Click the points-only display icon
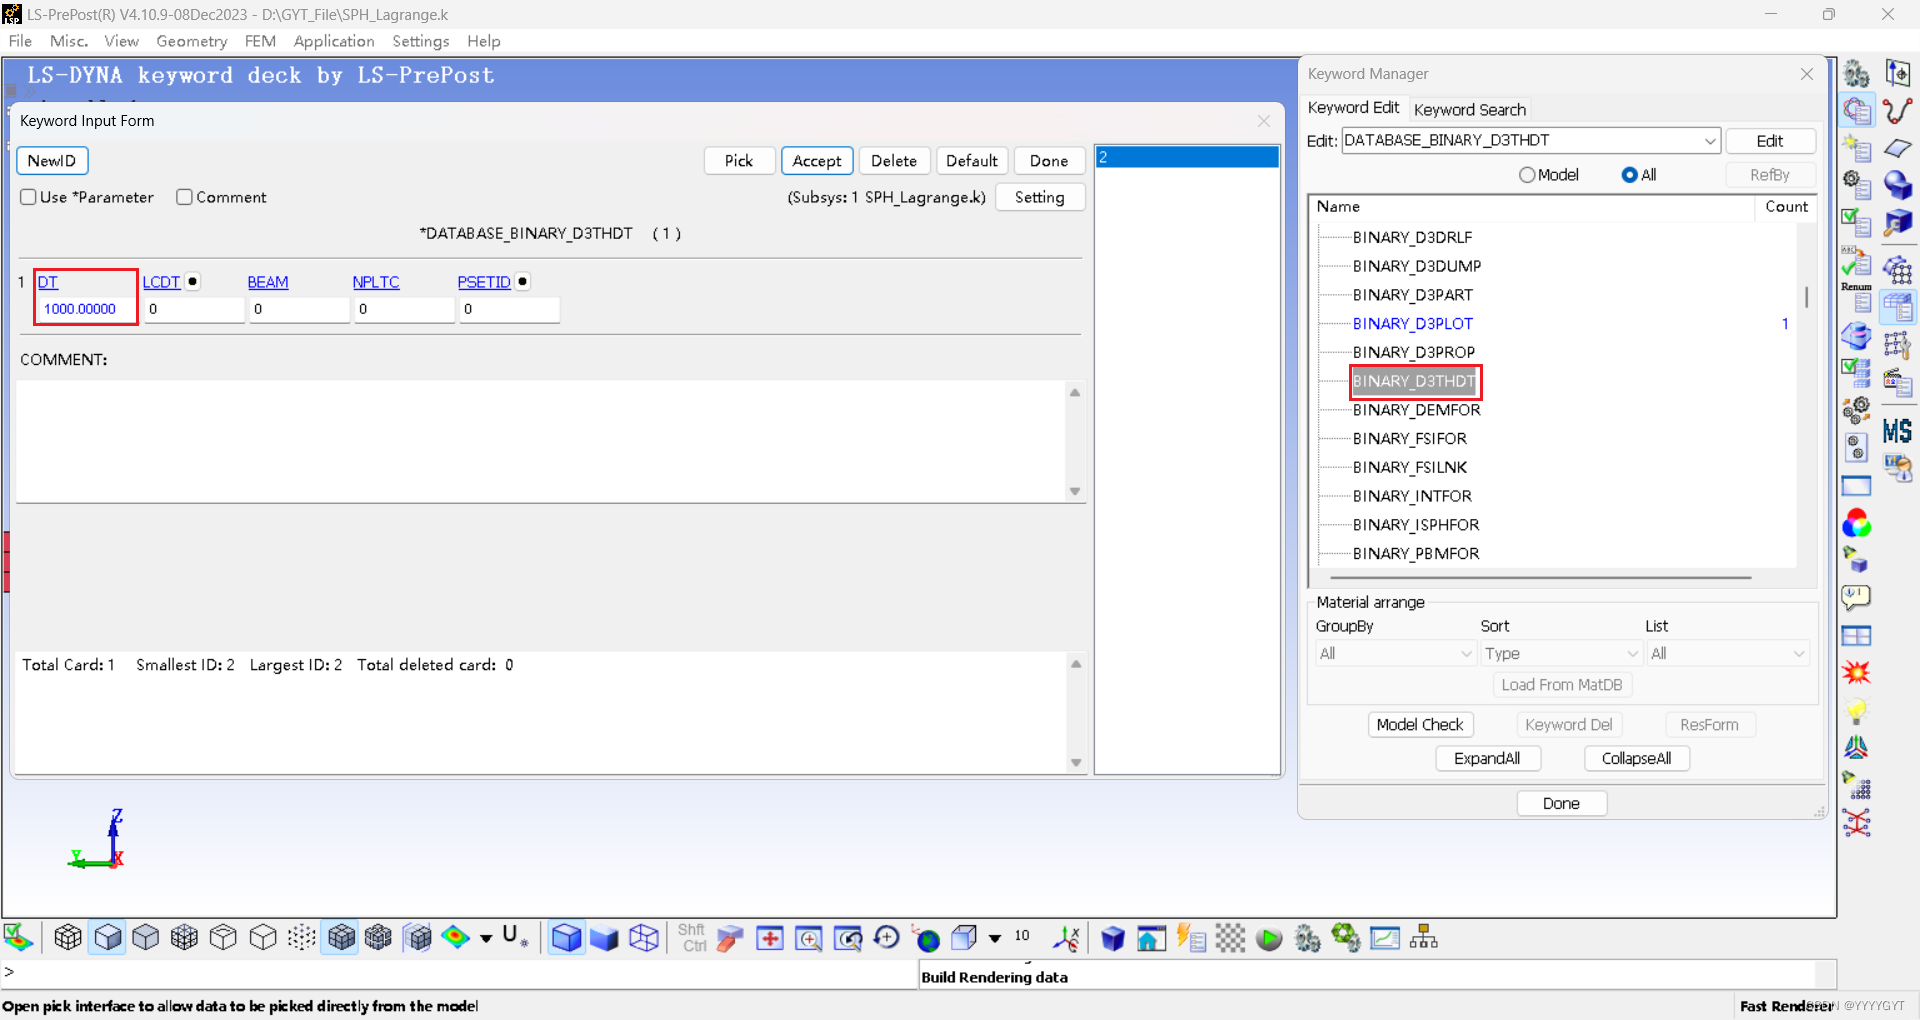 [301, 938]
